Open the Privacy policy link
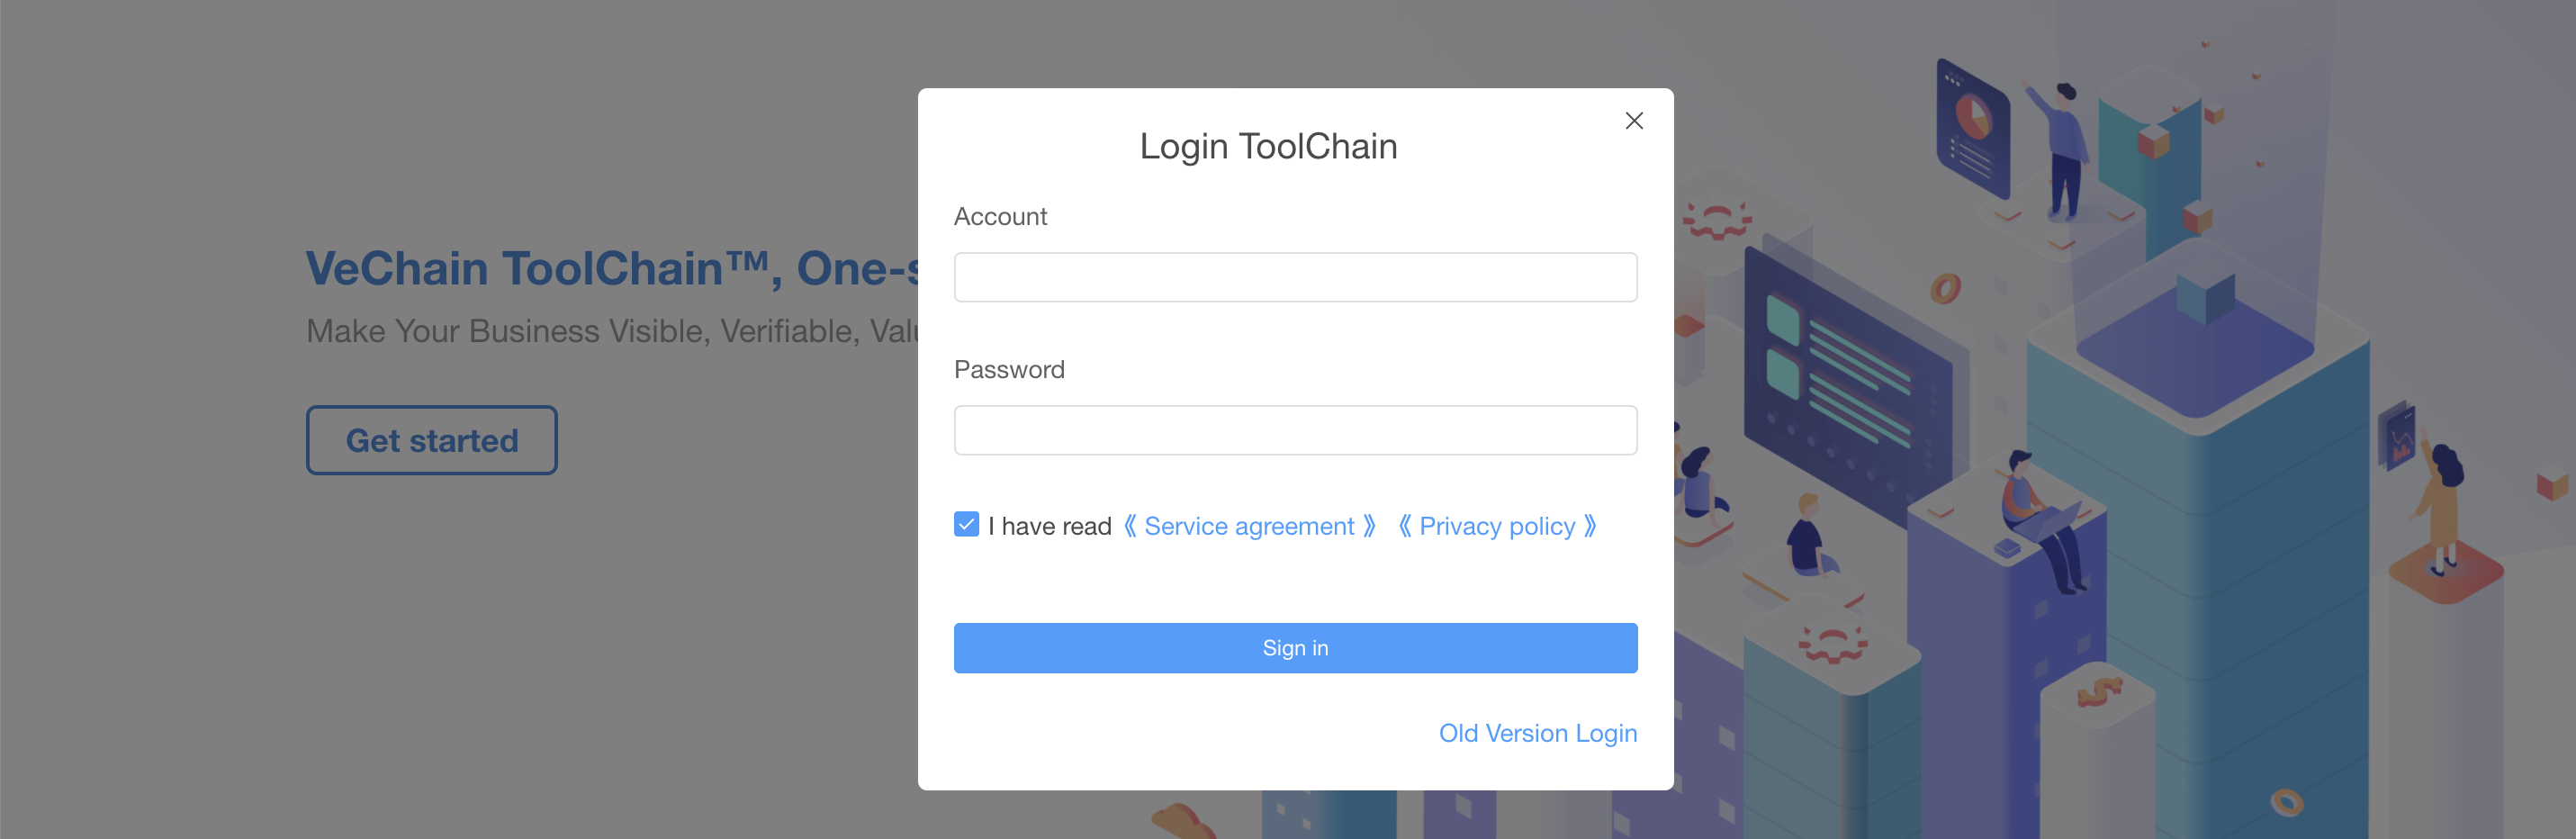Viewport: 2576px width, 839px height. click(1496, 526)
